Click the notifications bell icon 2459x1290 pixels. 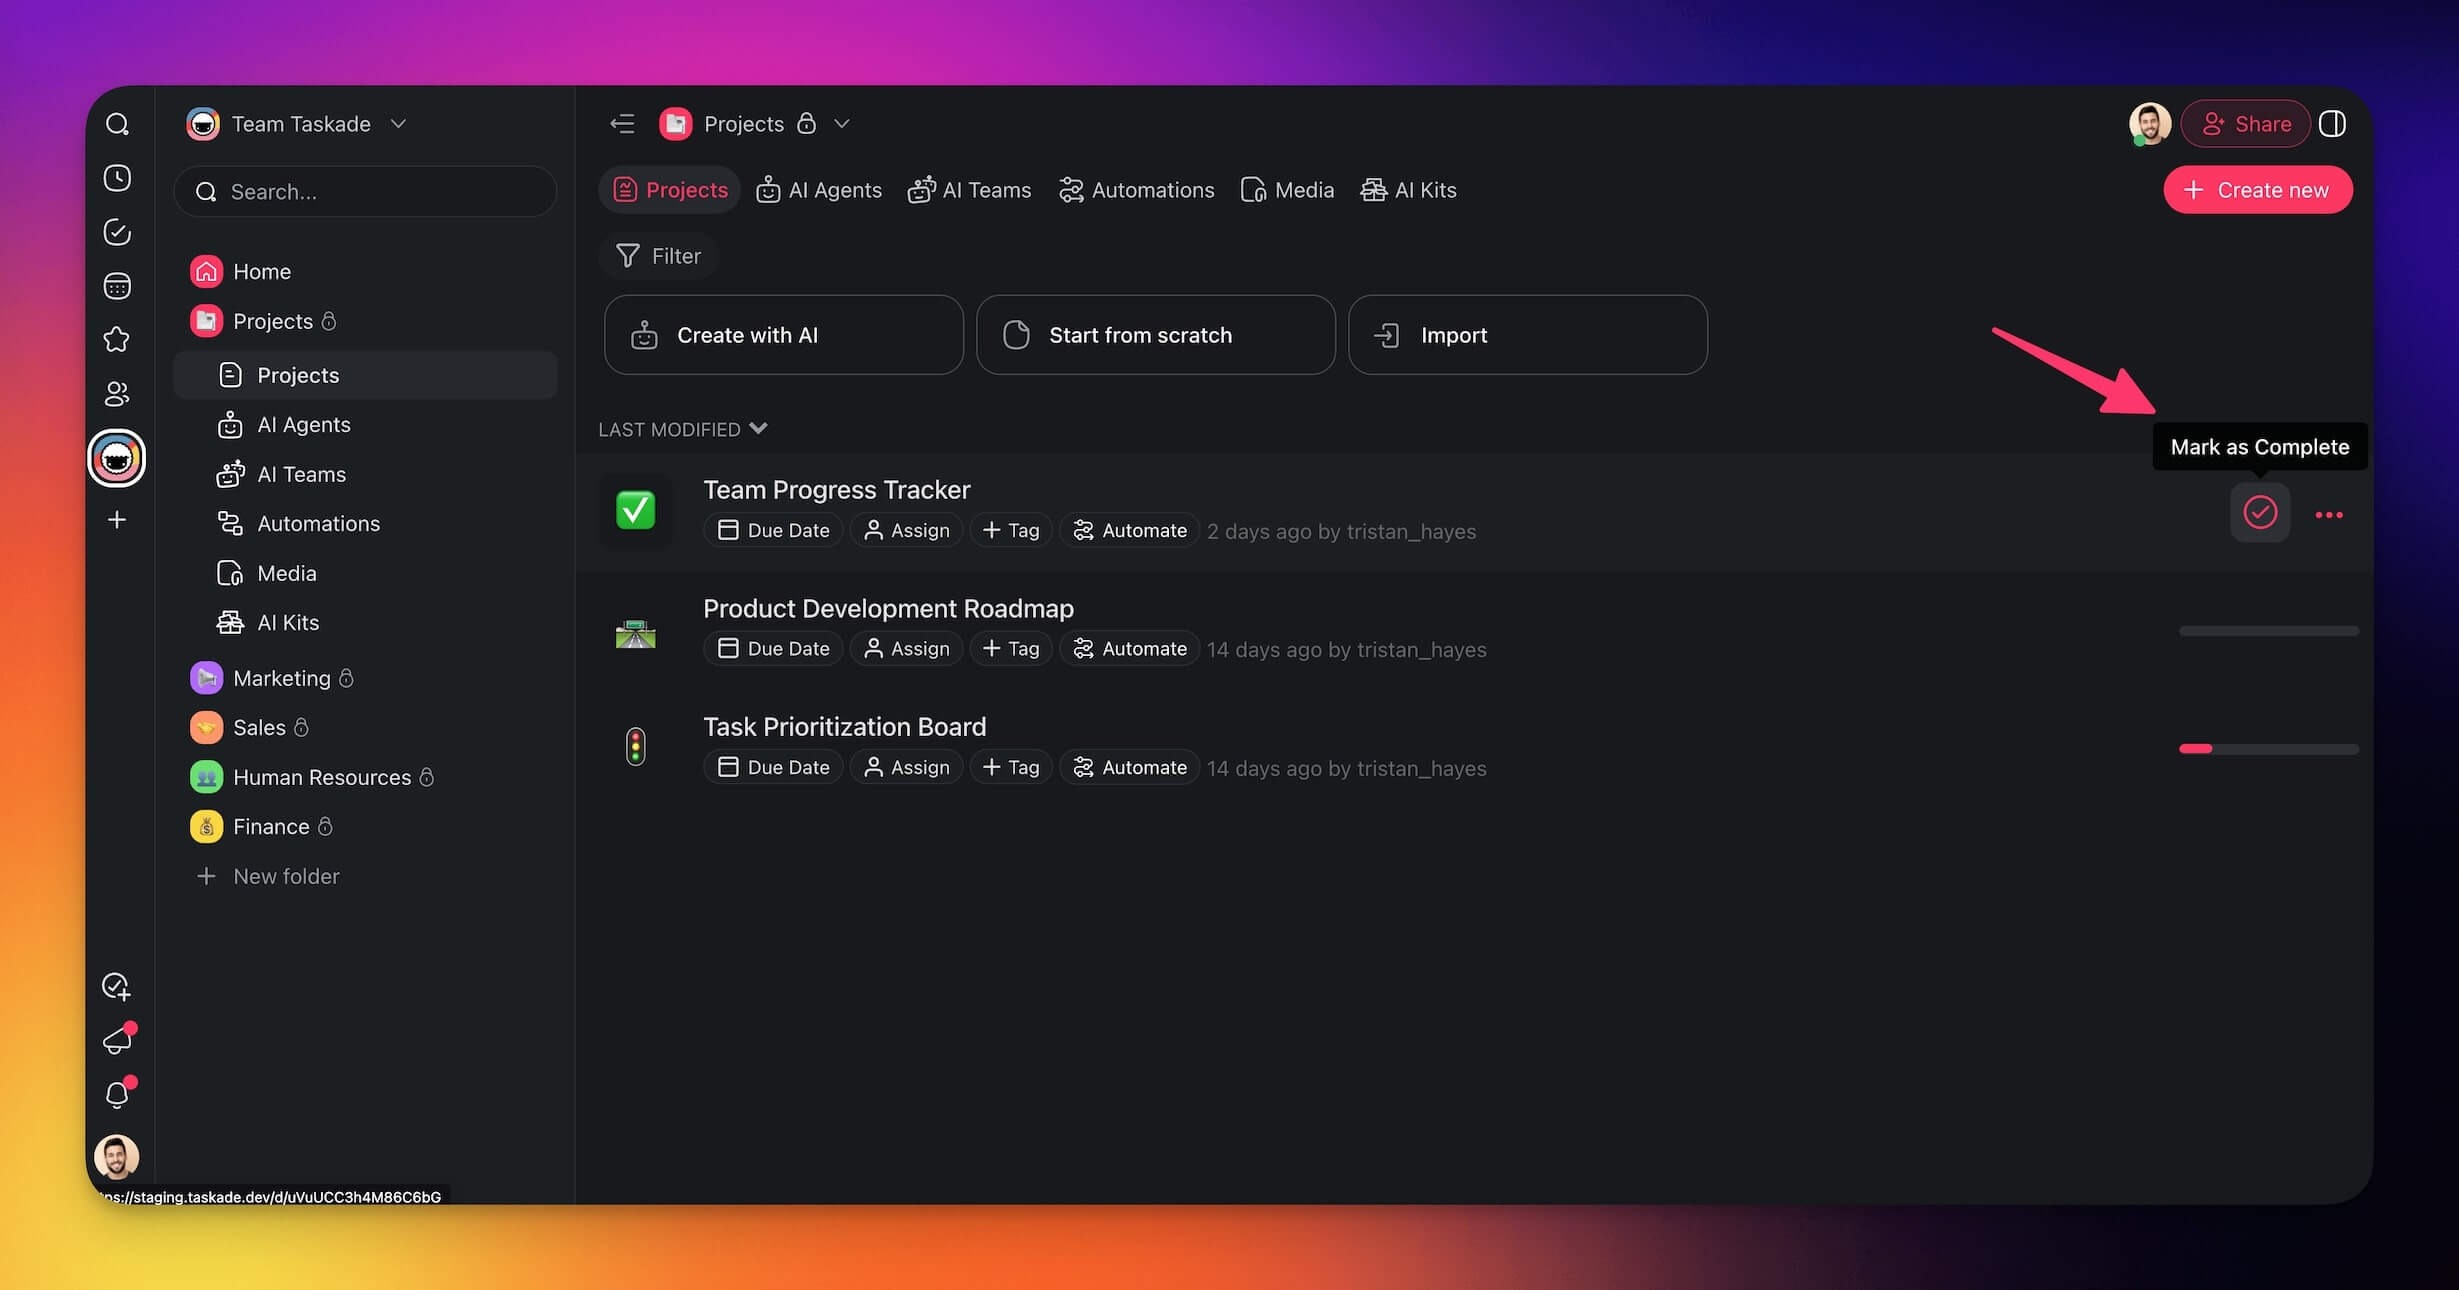[117, 1095]
